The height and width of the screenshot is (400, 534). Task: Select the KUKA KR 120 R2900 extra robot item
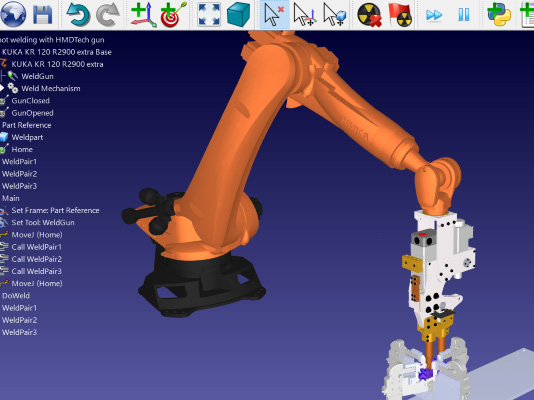(57, 64)
